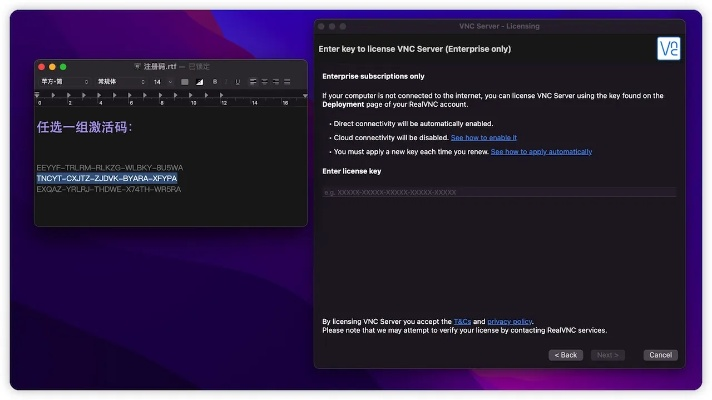The image size is (712, 400).
Task: Toggle italic formatting in TextEdit toolbar
Action: point(226,82)
